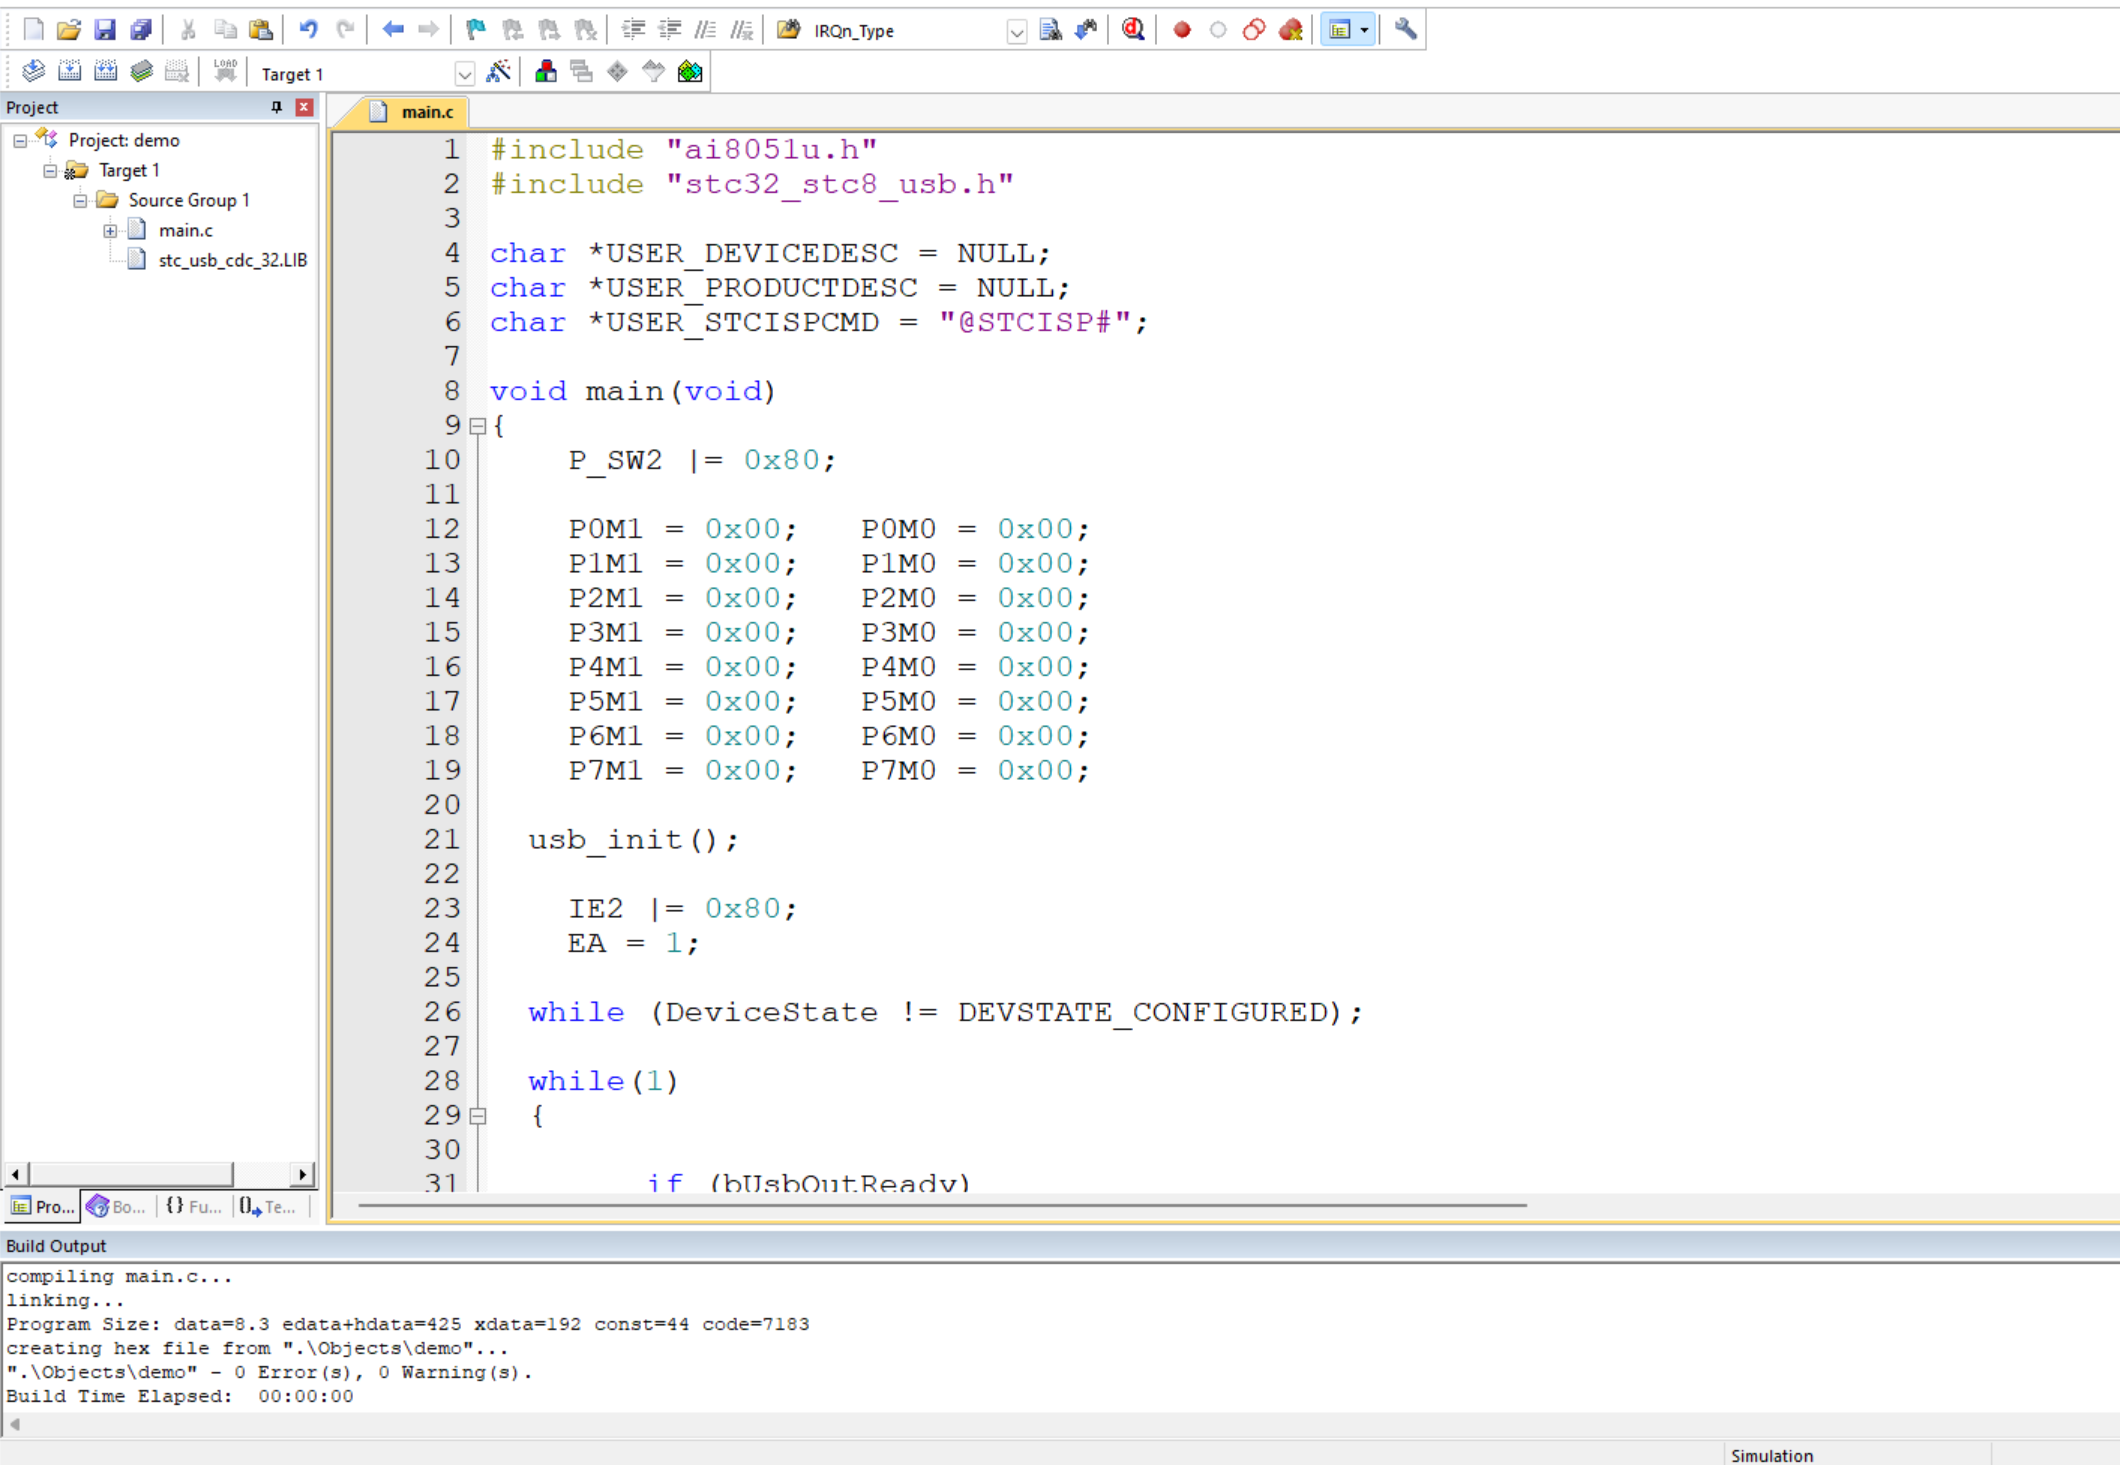
Task: Click the Find icon beside the search box
Action: coord(1050,30)
